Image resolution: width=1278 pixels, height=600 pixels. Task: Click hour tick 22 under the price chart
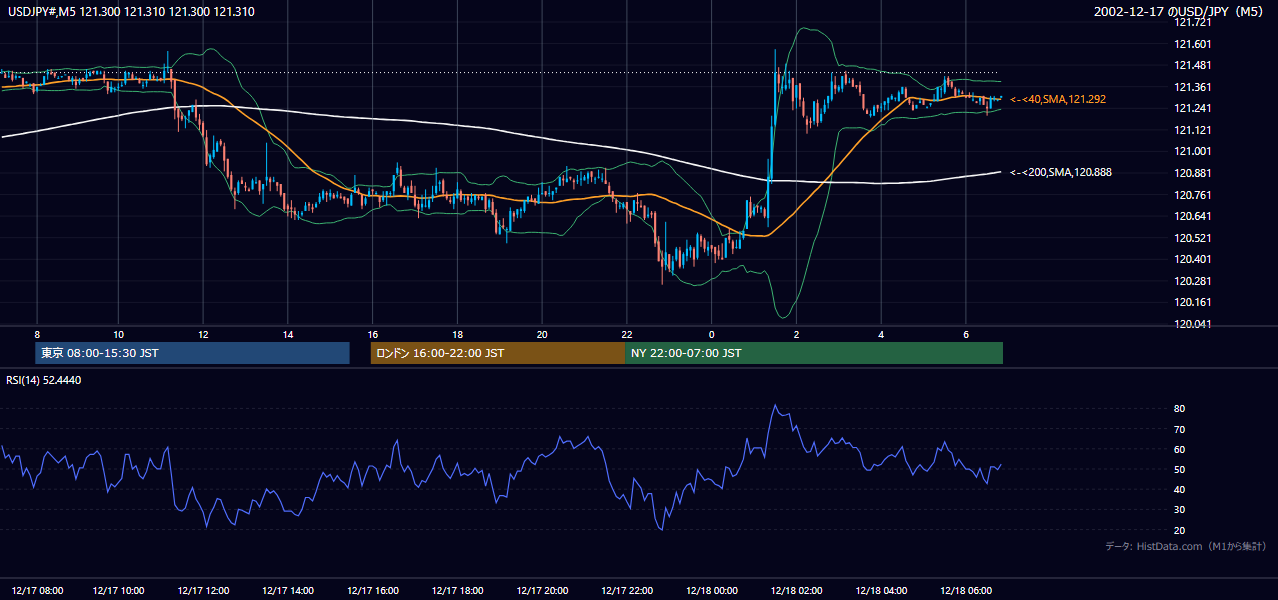click(627, 334)
